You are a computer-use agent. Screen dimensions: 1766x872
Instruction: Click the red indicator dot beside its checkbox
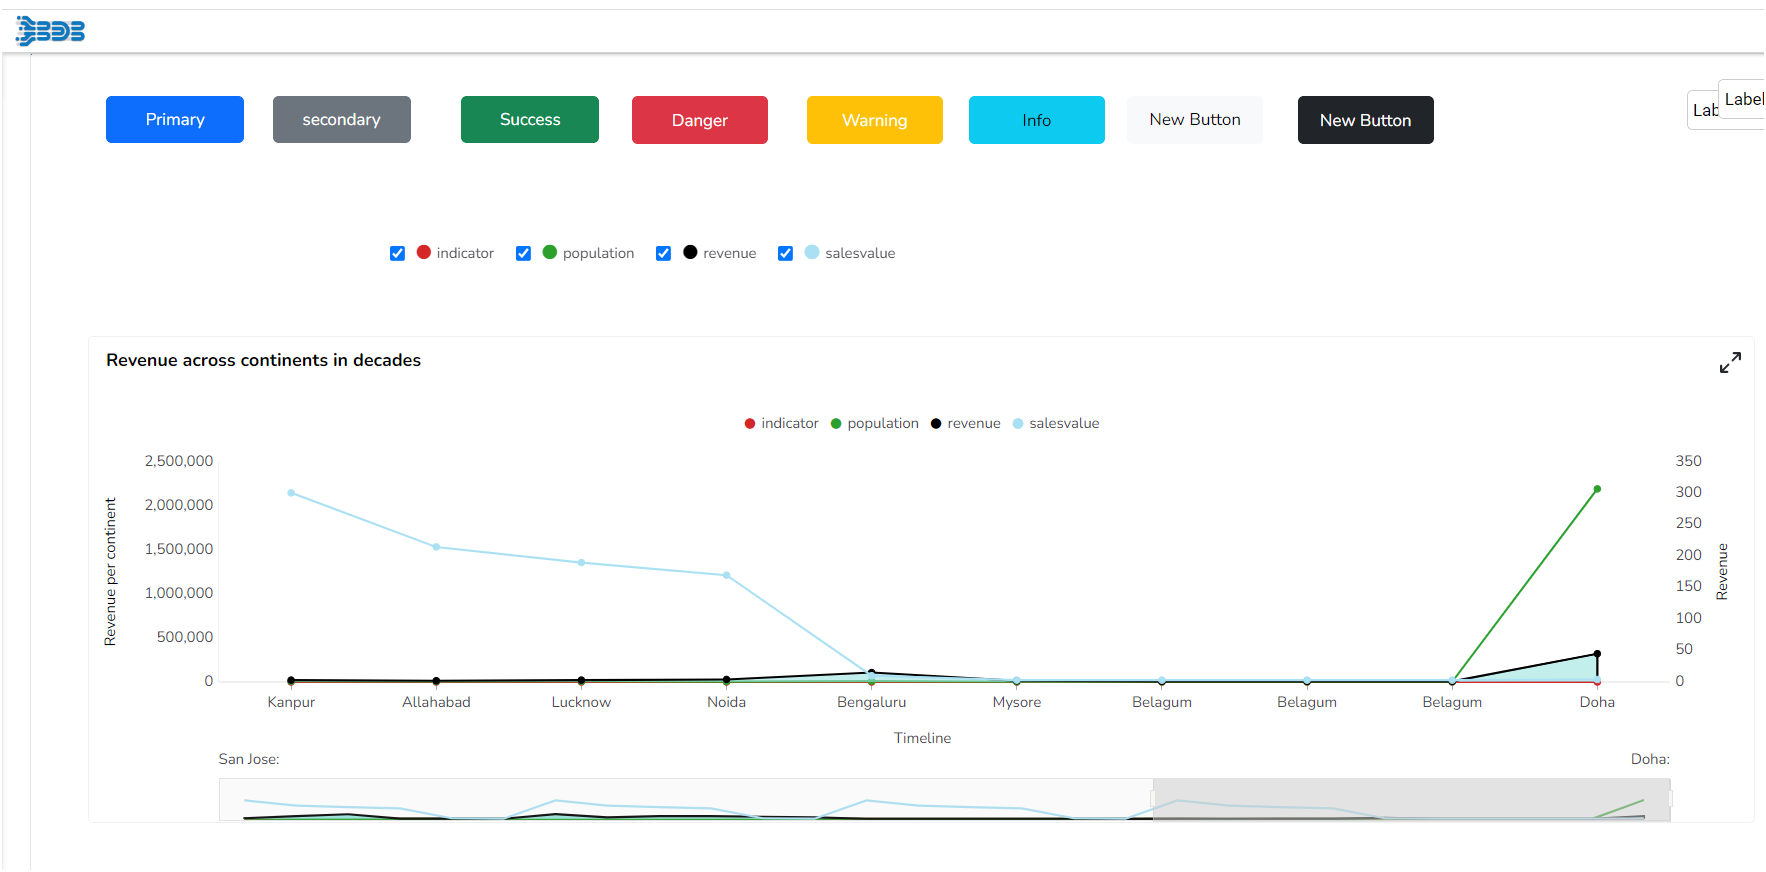click(424, 252)
